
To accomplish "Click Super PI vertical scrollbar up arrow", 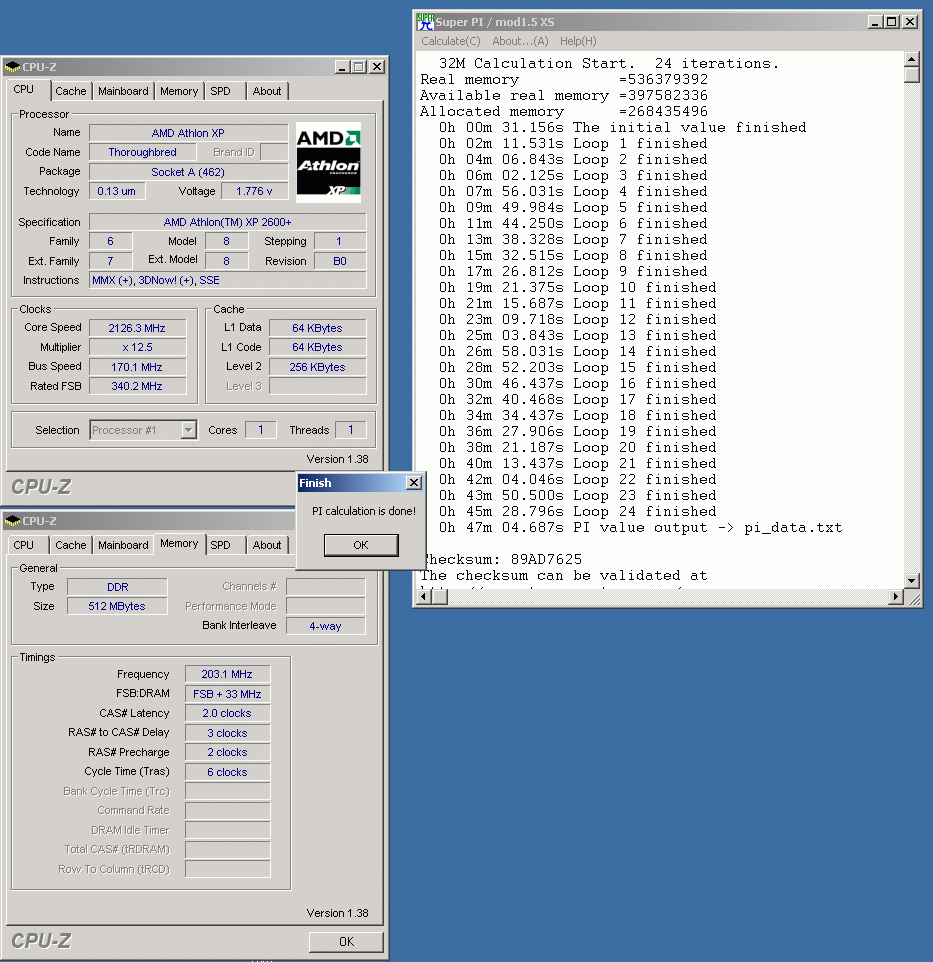I will click(912, 60).
